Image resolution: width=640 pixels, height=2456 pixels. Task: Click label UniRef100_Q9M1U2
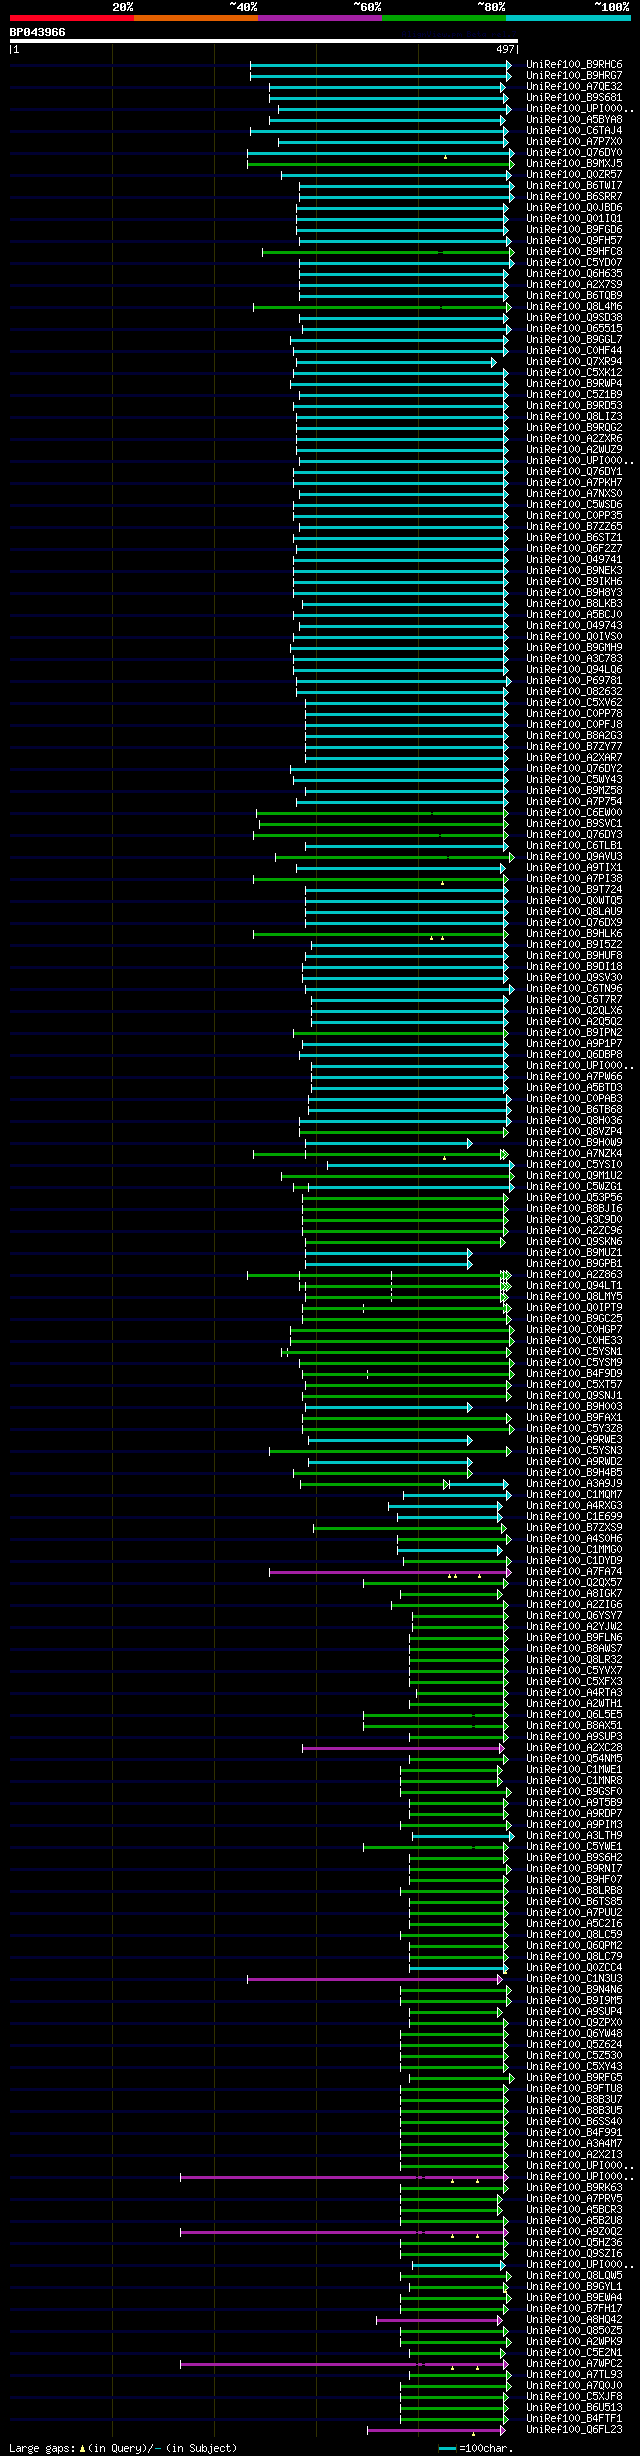tap(574, 1176)
